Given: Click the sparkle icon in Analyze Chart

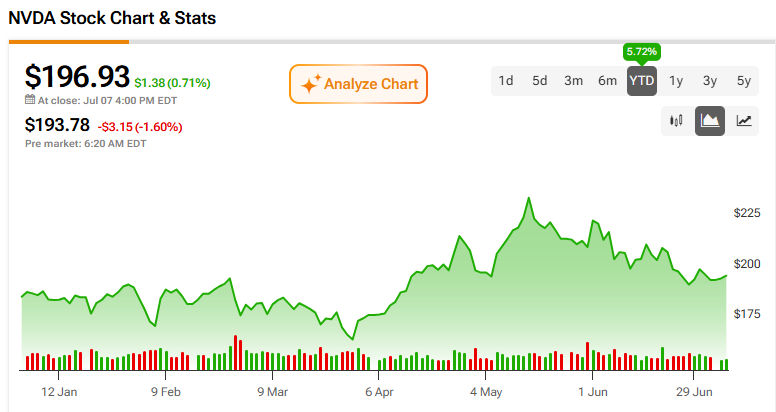Looking at the screenshot, I should click(x=310, y=84).
